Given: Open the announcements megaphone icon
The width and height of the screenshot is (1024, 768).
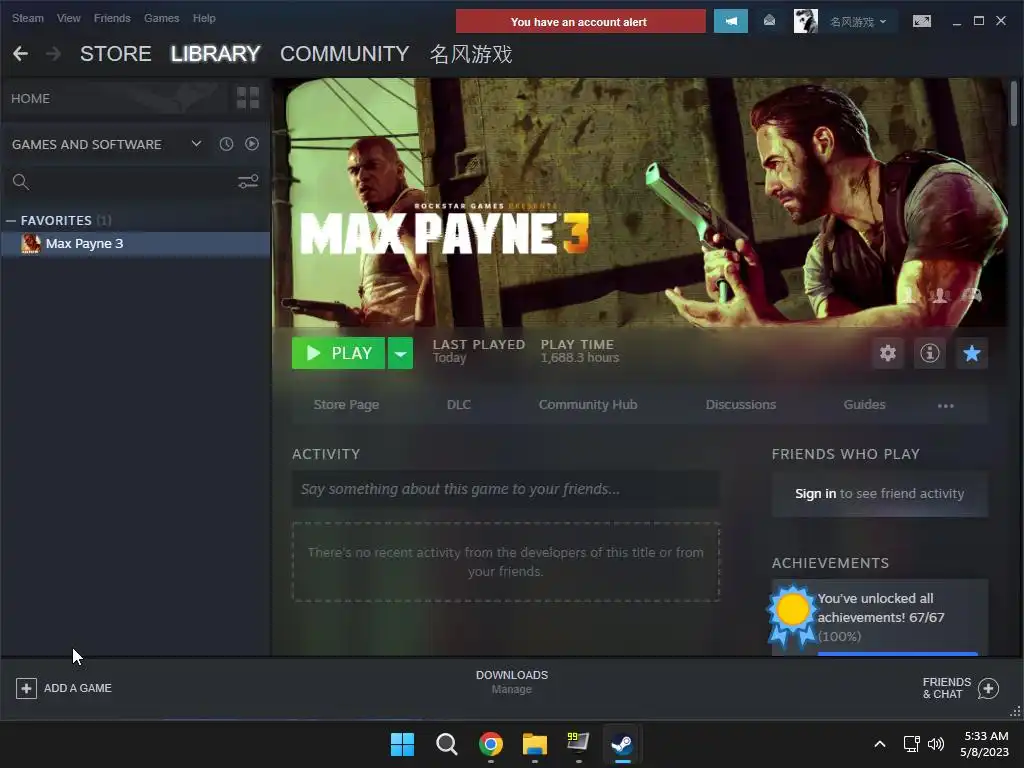Looking at the screenshot, I should click(731, 22).
